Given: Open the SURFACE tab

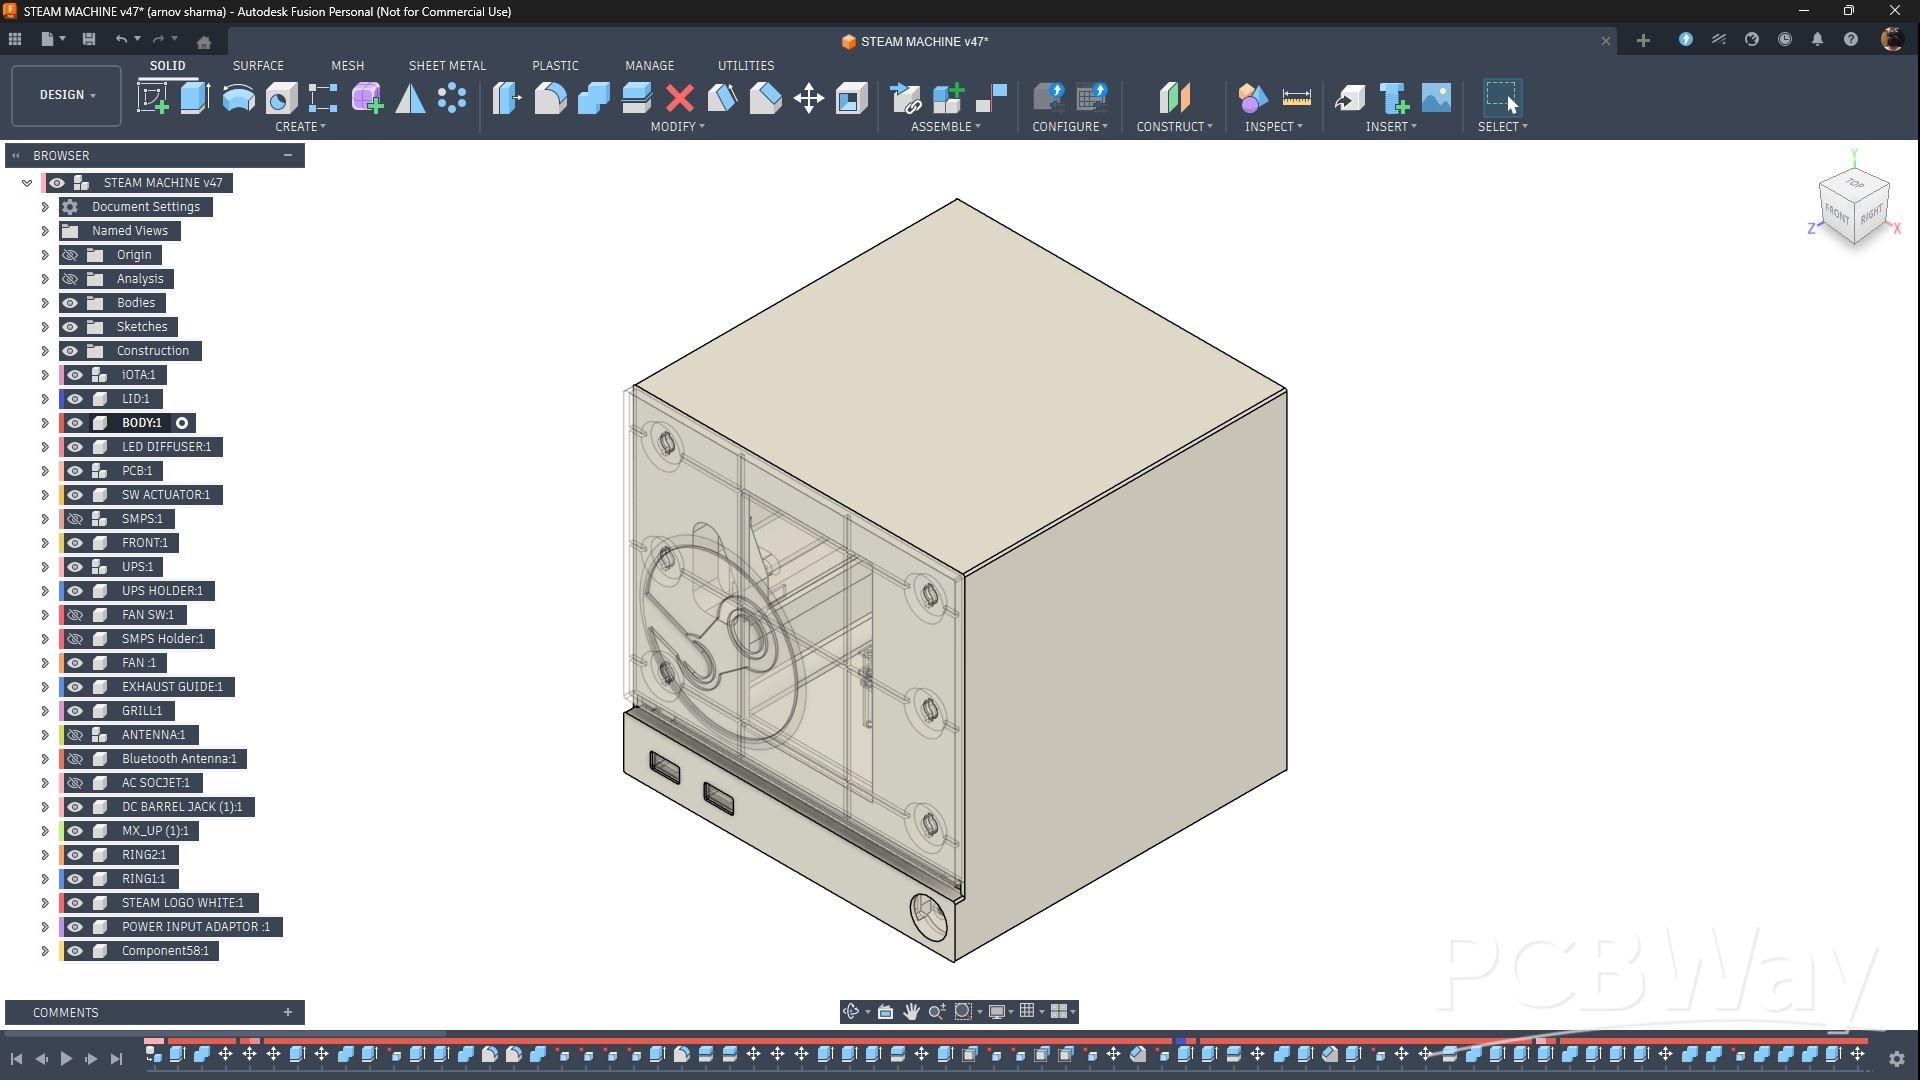Looking at the screenshot, I should tap(258, 65).
